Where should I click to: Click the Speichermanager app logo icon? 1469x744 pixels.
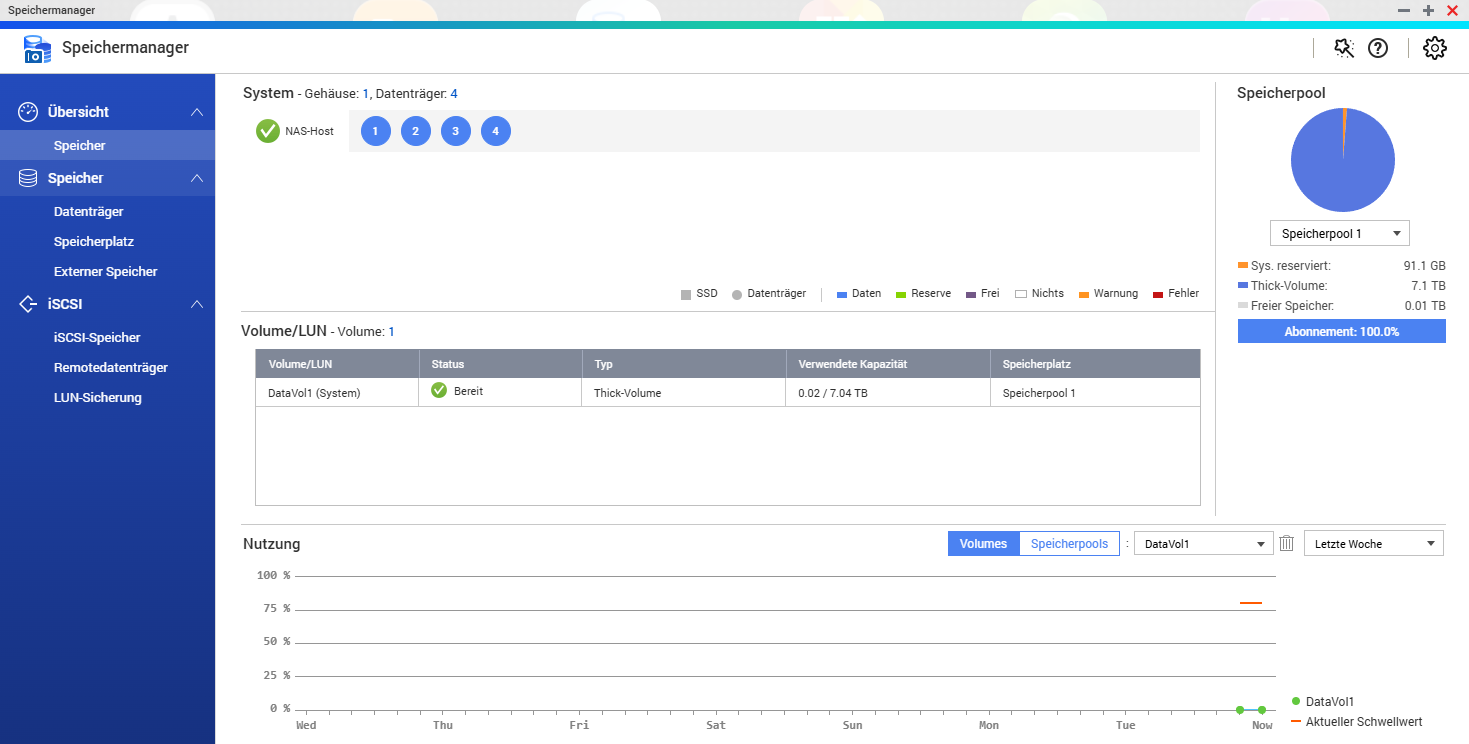pyautogui.click(x=37, y=49)
